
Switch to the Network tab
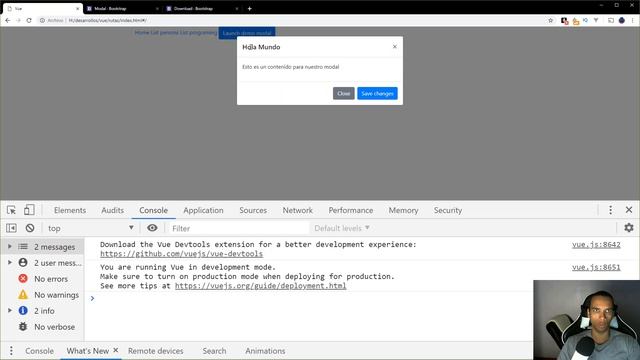[298, 210]
